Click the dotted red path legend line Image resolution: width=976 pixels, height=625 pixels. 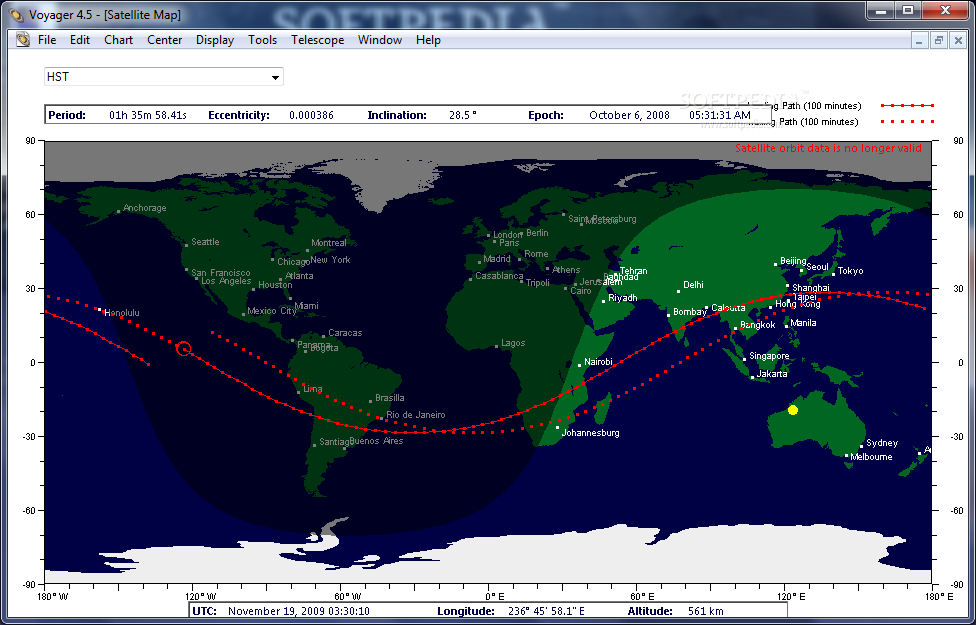[907, 122]
